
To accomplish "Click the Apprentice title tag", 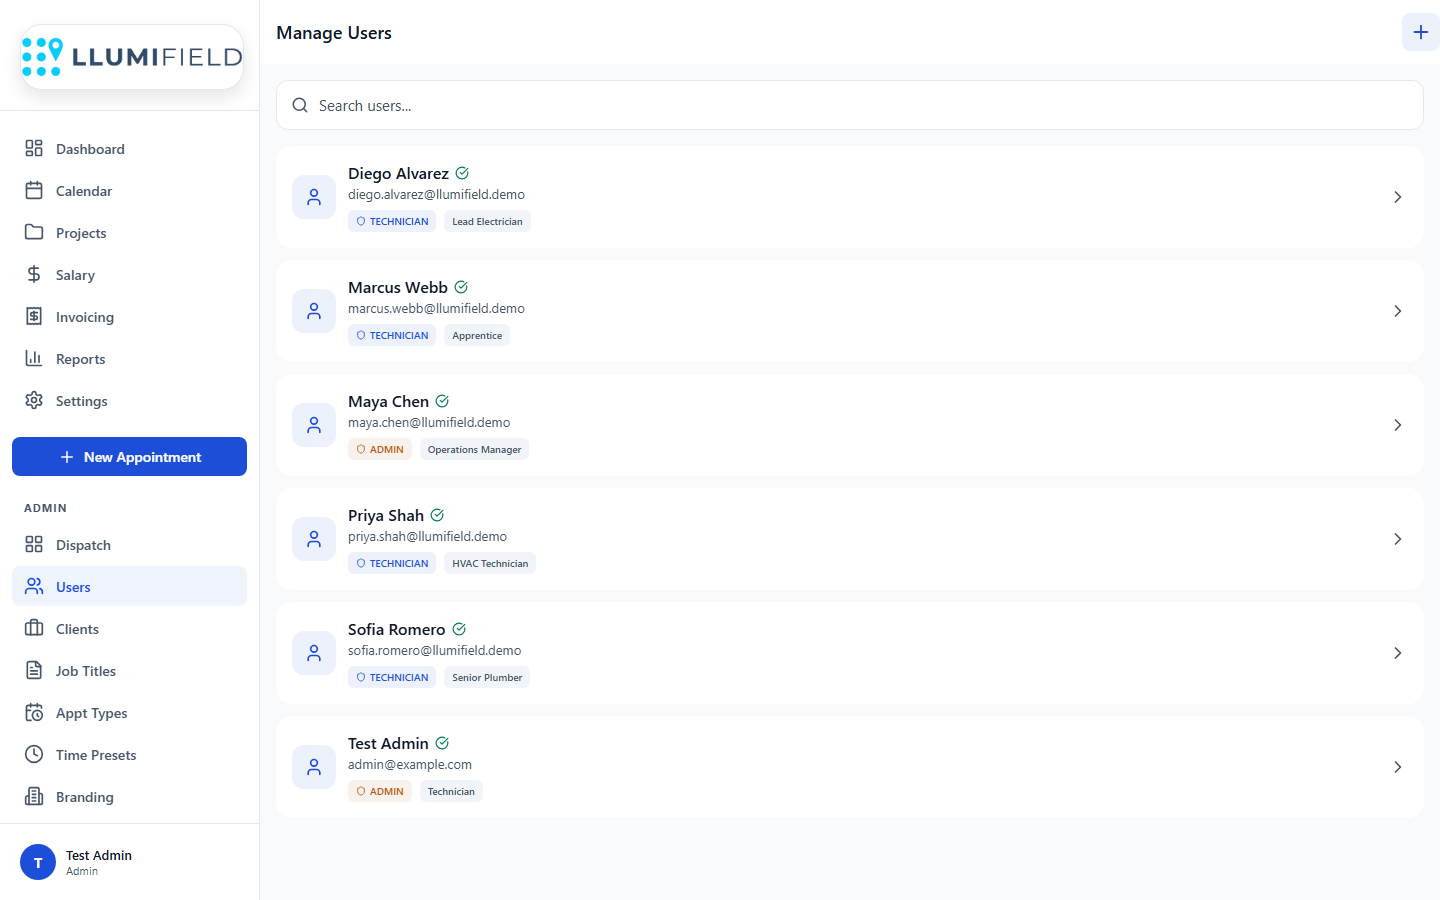I will tap(477, 336).
